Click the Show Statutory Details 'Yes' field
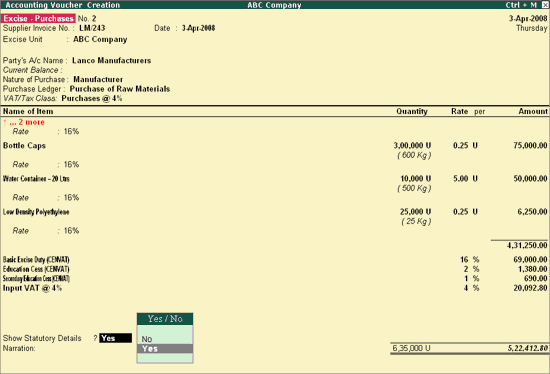Image resolution: width=550 pixels, height=374 pixels. tap(115, 338)
